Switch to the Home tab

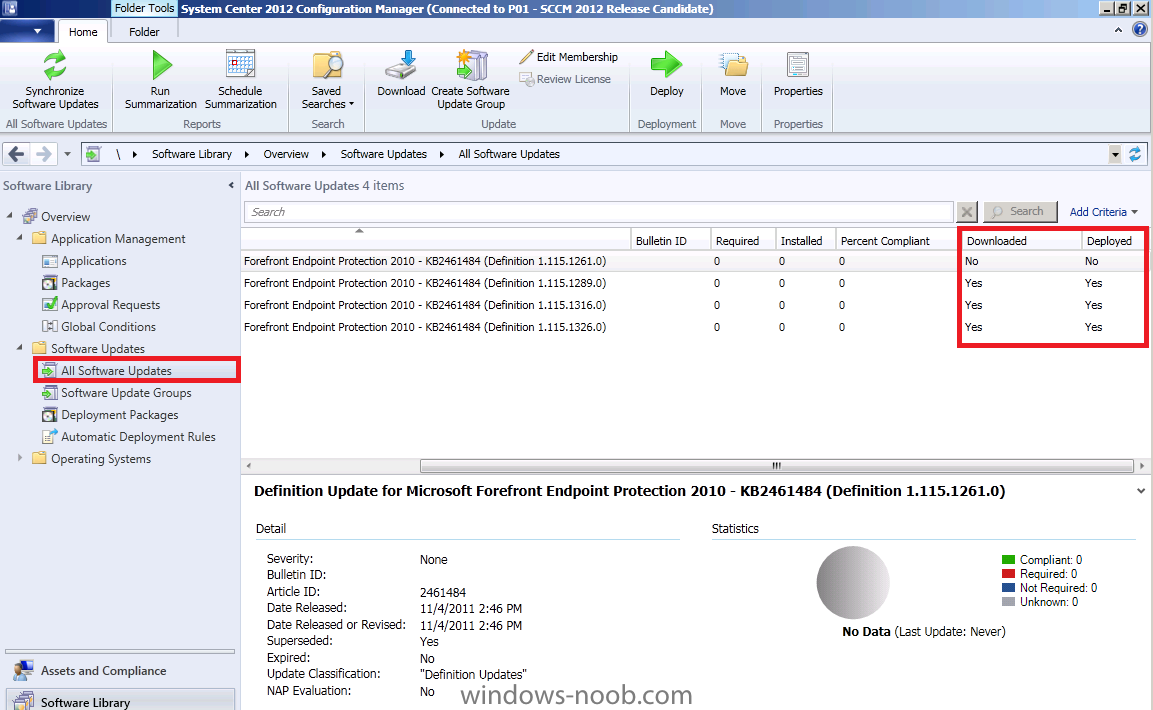83,32
